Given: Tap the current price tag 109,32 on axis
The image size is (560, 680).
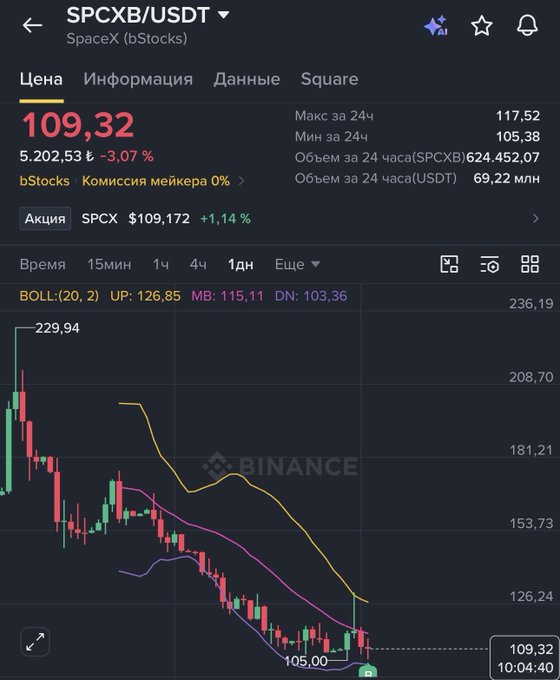Looking at the screenshot, I should point(524,658).
